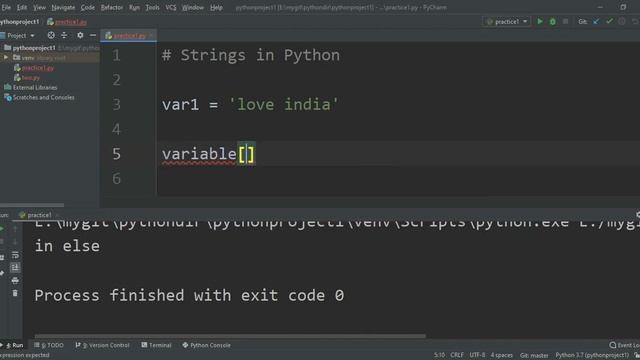Hide the Project tool window with minus icon
This screenshot has height=360, width=640.
pos(93,36)
